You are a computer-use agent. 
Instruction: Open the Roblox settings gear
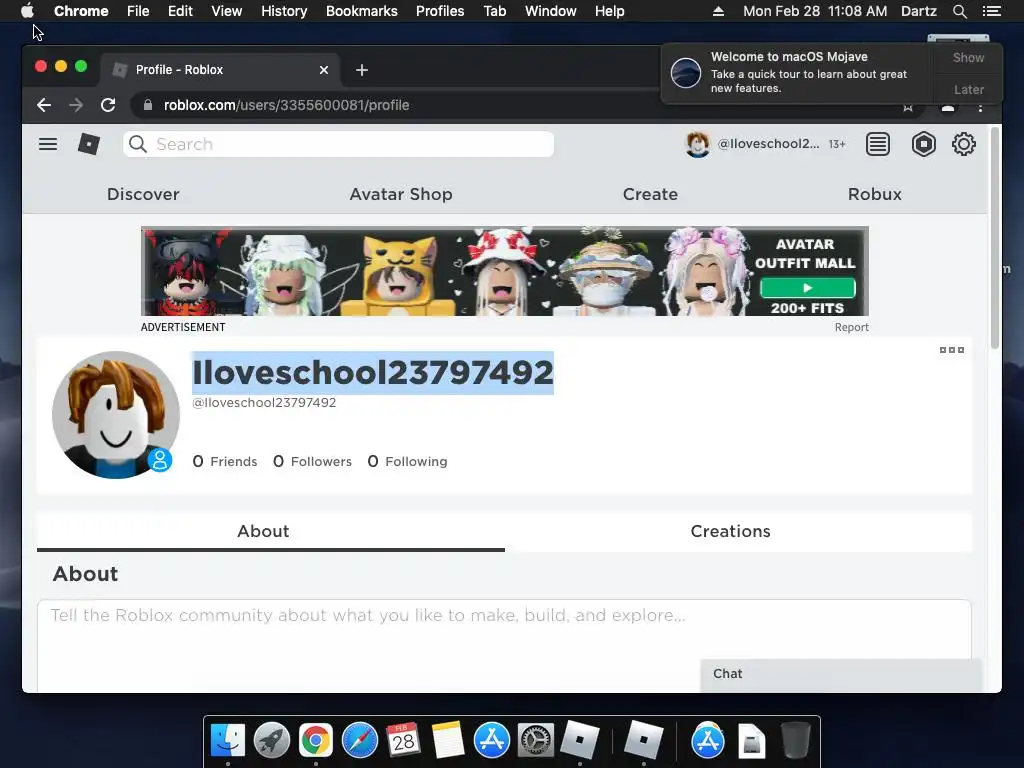point(963,144)
